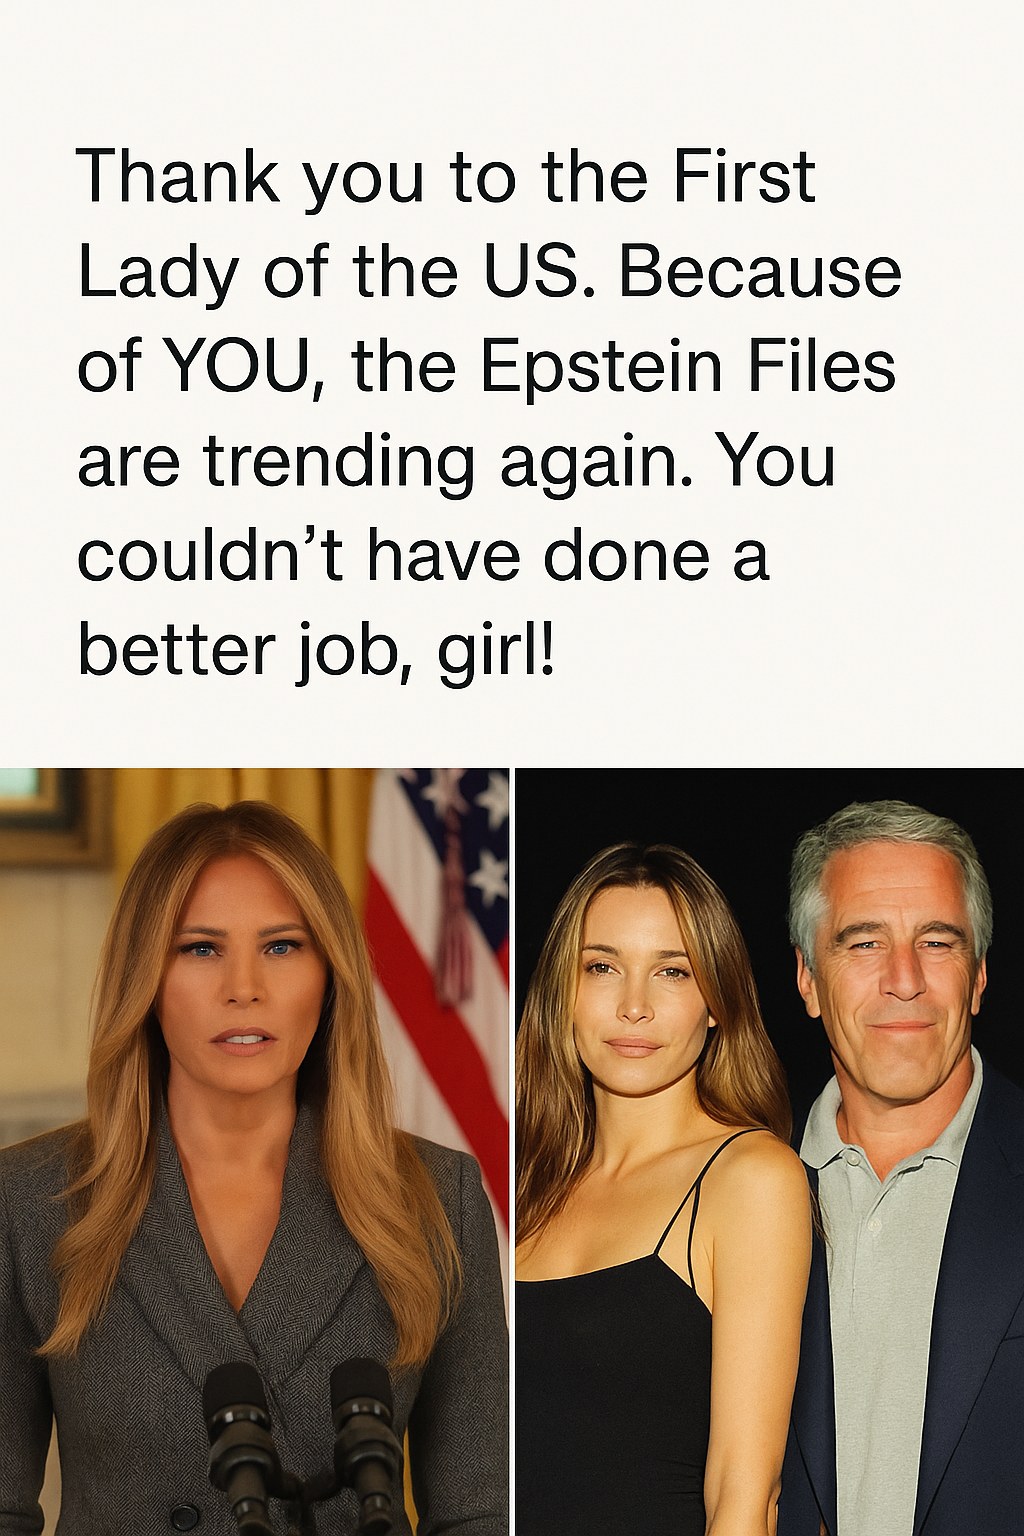
Task: Click the left photo of woman at podium
Action: point(254,1151)
